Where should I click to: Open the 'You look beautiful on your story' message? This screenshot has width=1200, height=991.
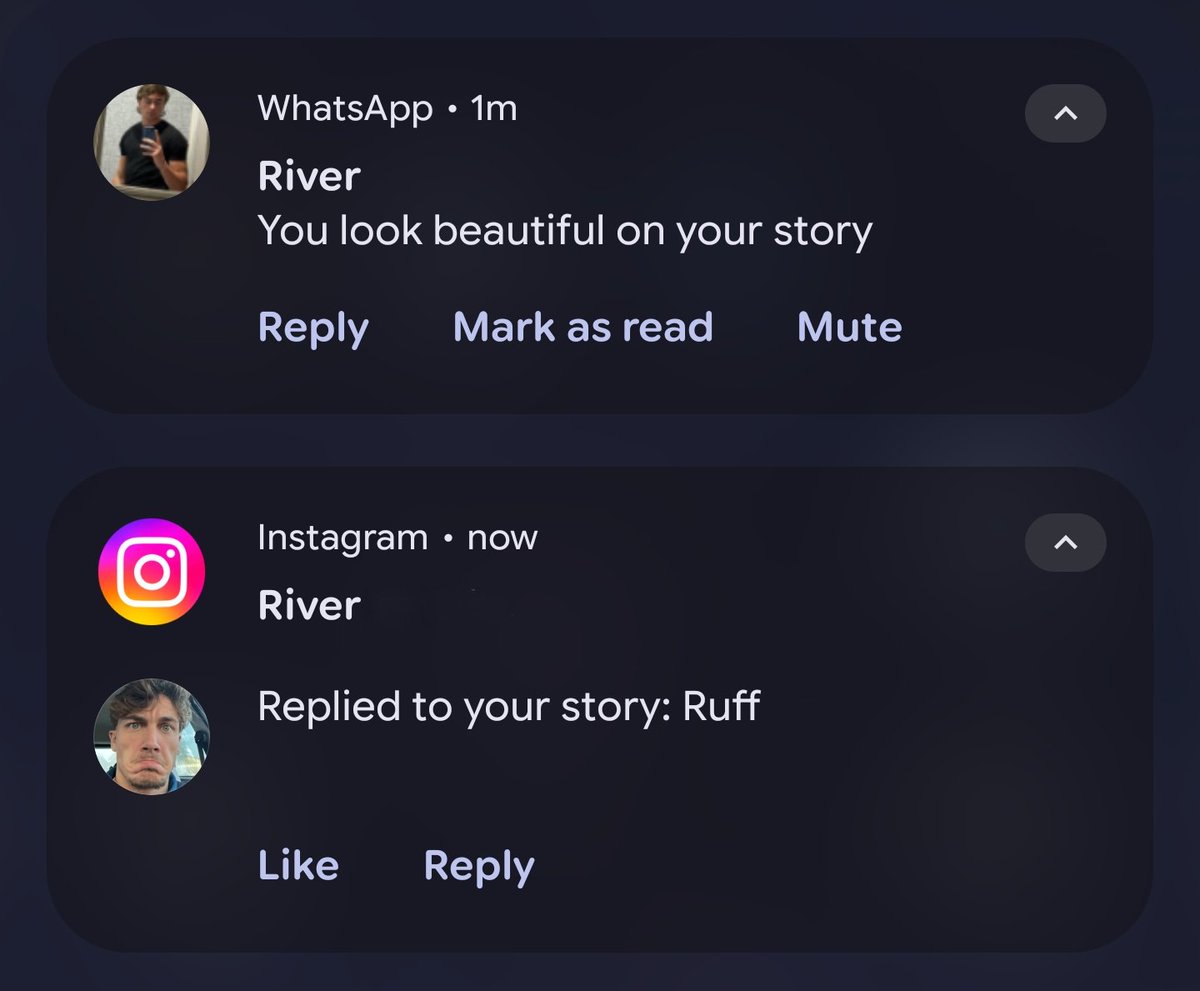point(565,231)
